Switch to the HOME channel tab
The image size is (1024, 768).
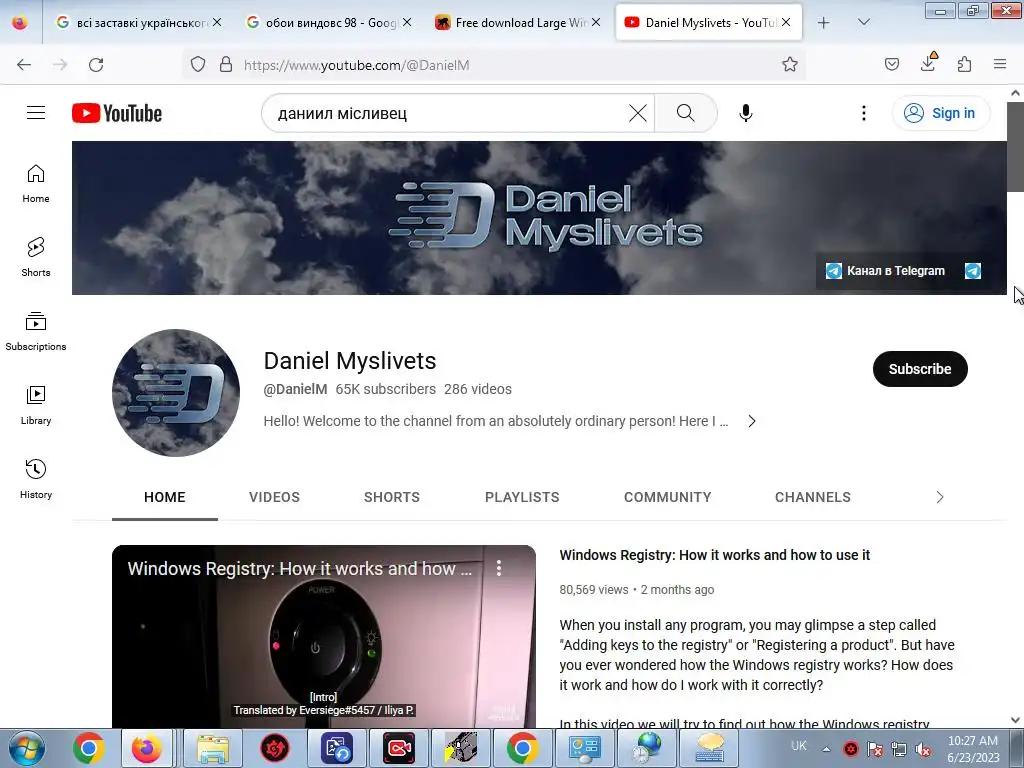coord(165,497)
